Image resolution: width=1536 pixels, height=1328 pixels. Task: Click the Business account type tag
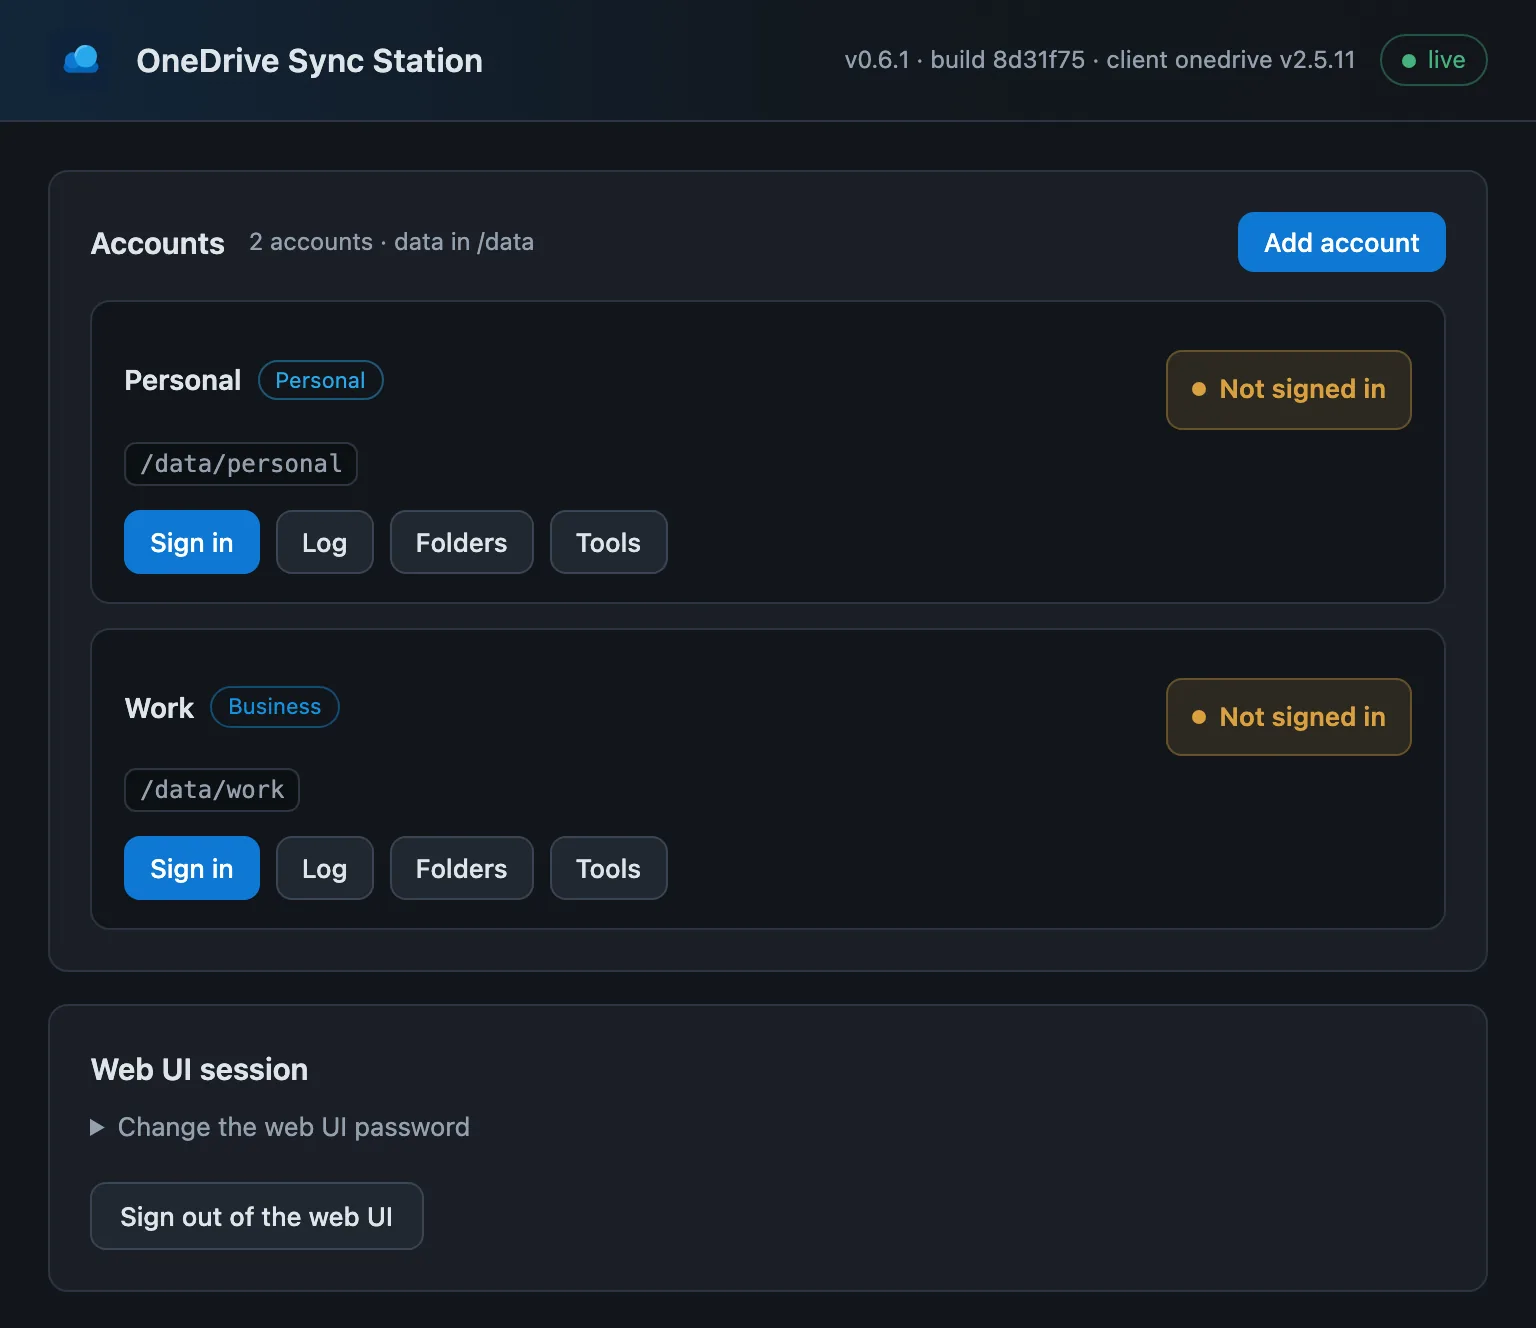tap(275, 707)
